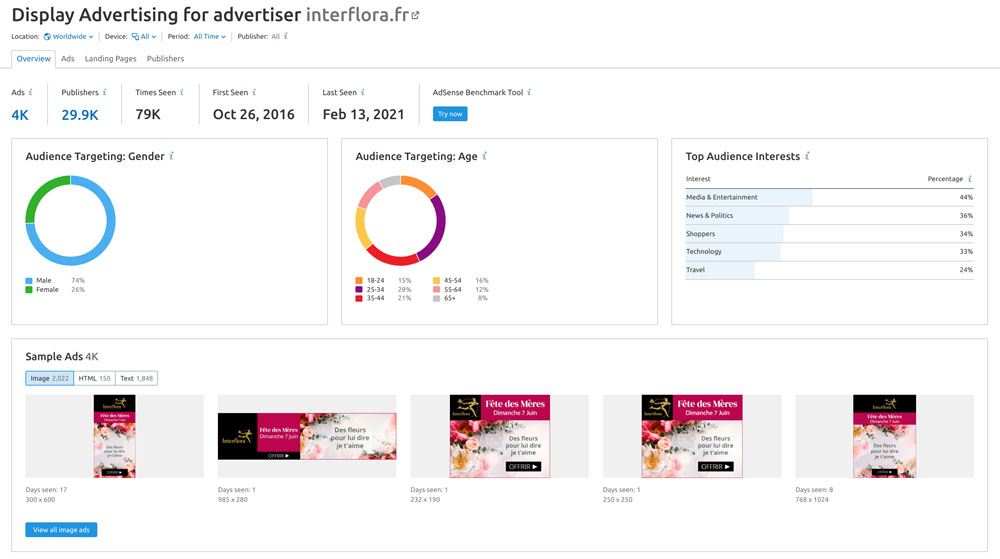Click the yellow 45-54 legend swatch
1000x559 pixels.
pyautogui.click(x=436, y=280)
